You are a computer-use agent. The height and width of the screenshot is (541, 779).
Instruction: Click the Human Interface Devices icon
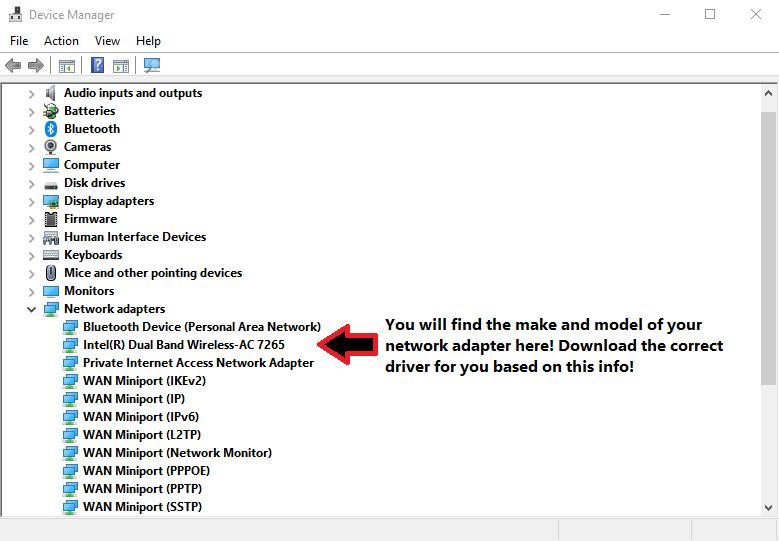pos(51,238)
